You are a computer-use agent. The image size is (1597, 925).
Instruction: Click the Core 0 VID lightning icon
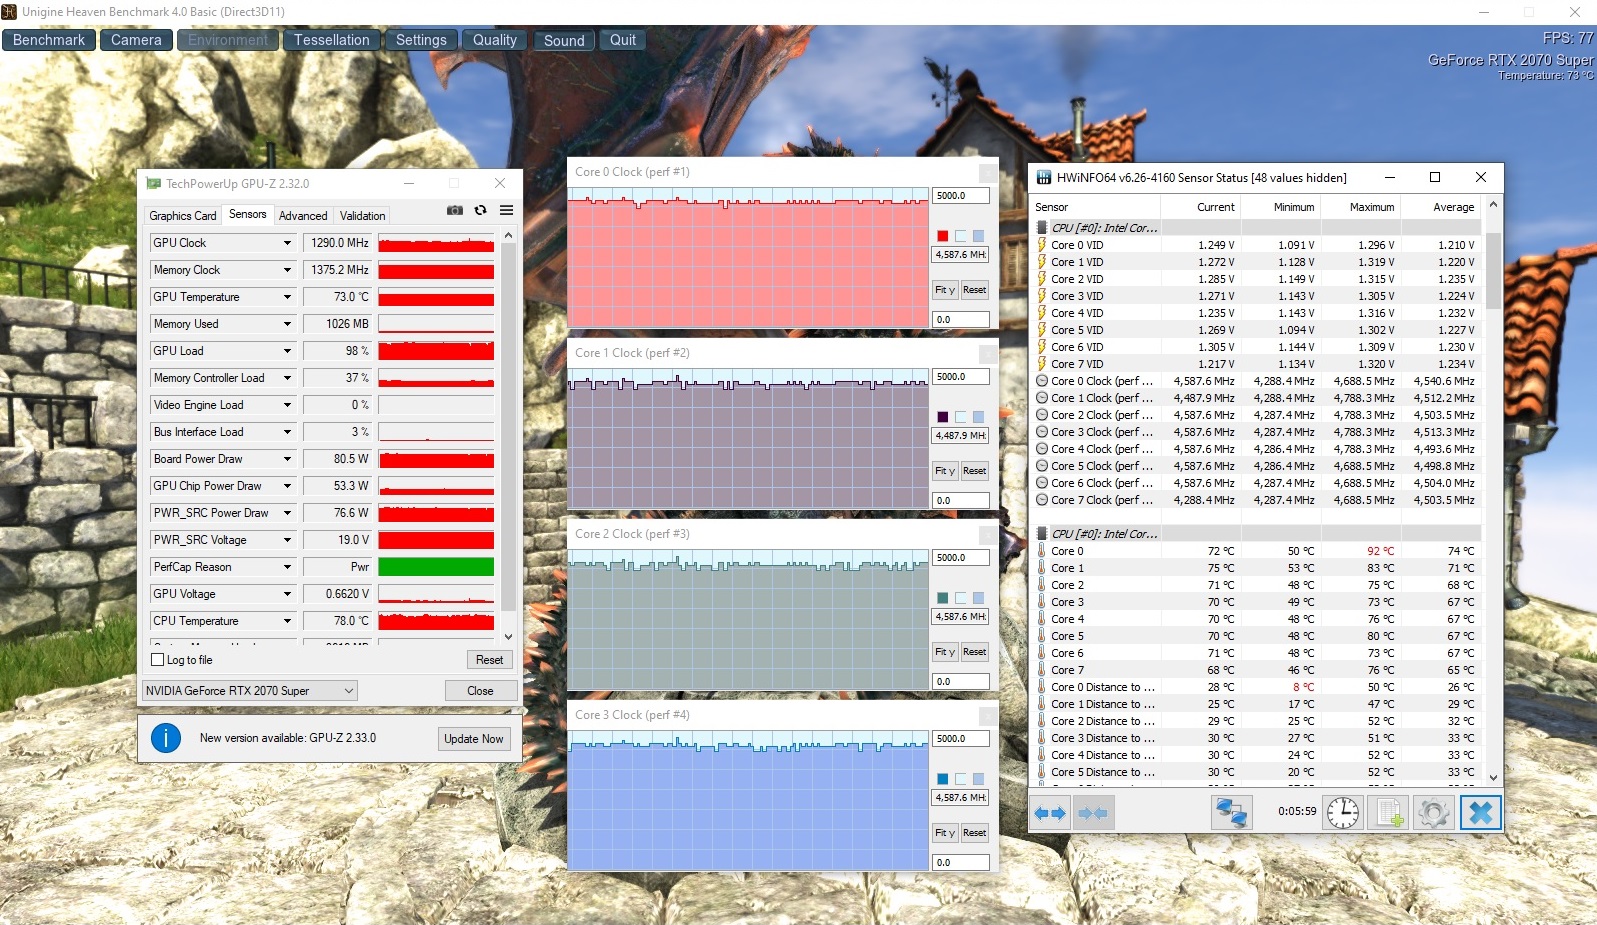coord(1042,245)
